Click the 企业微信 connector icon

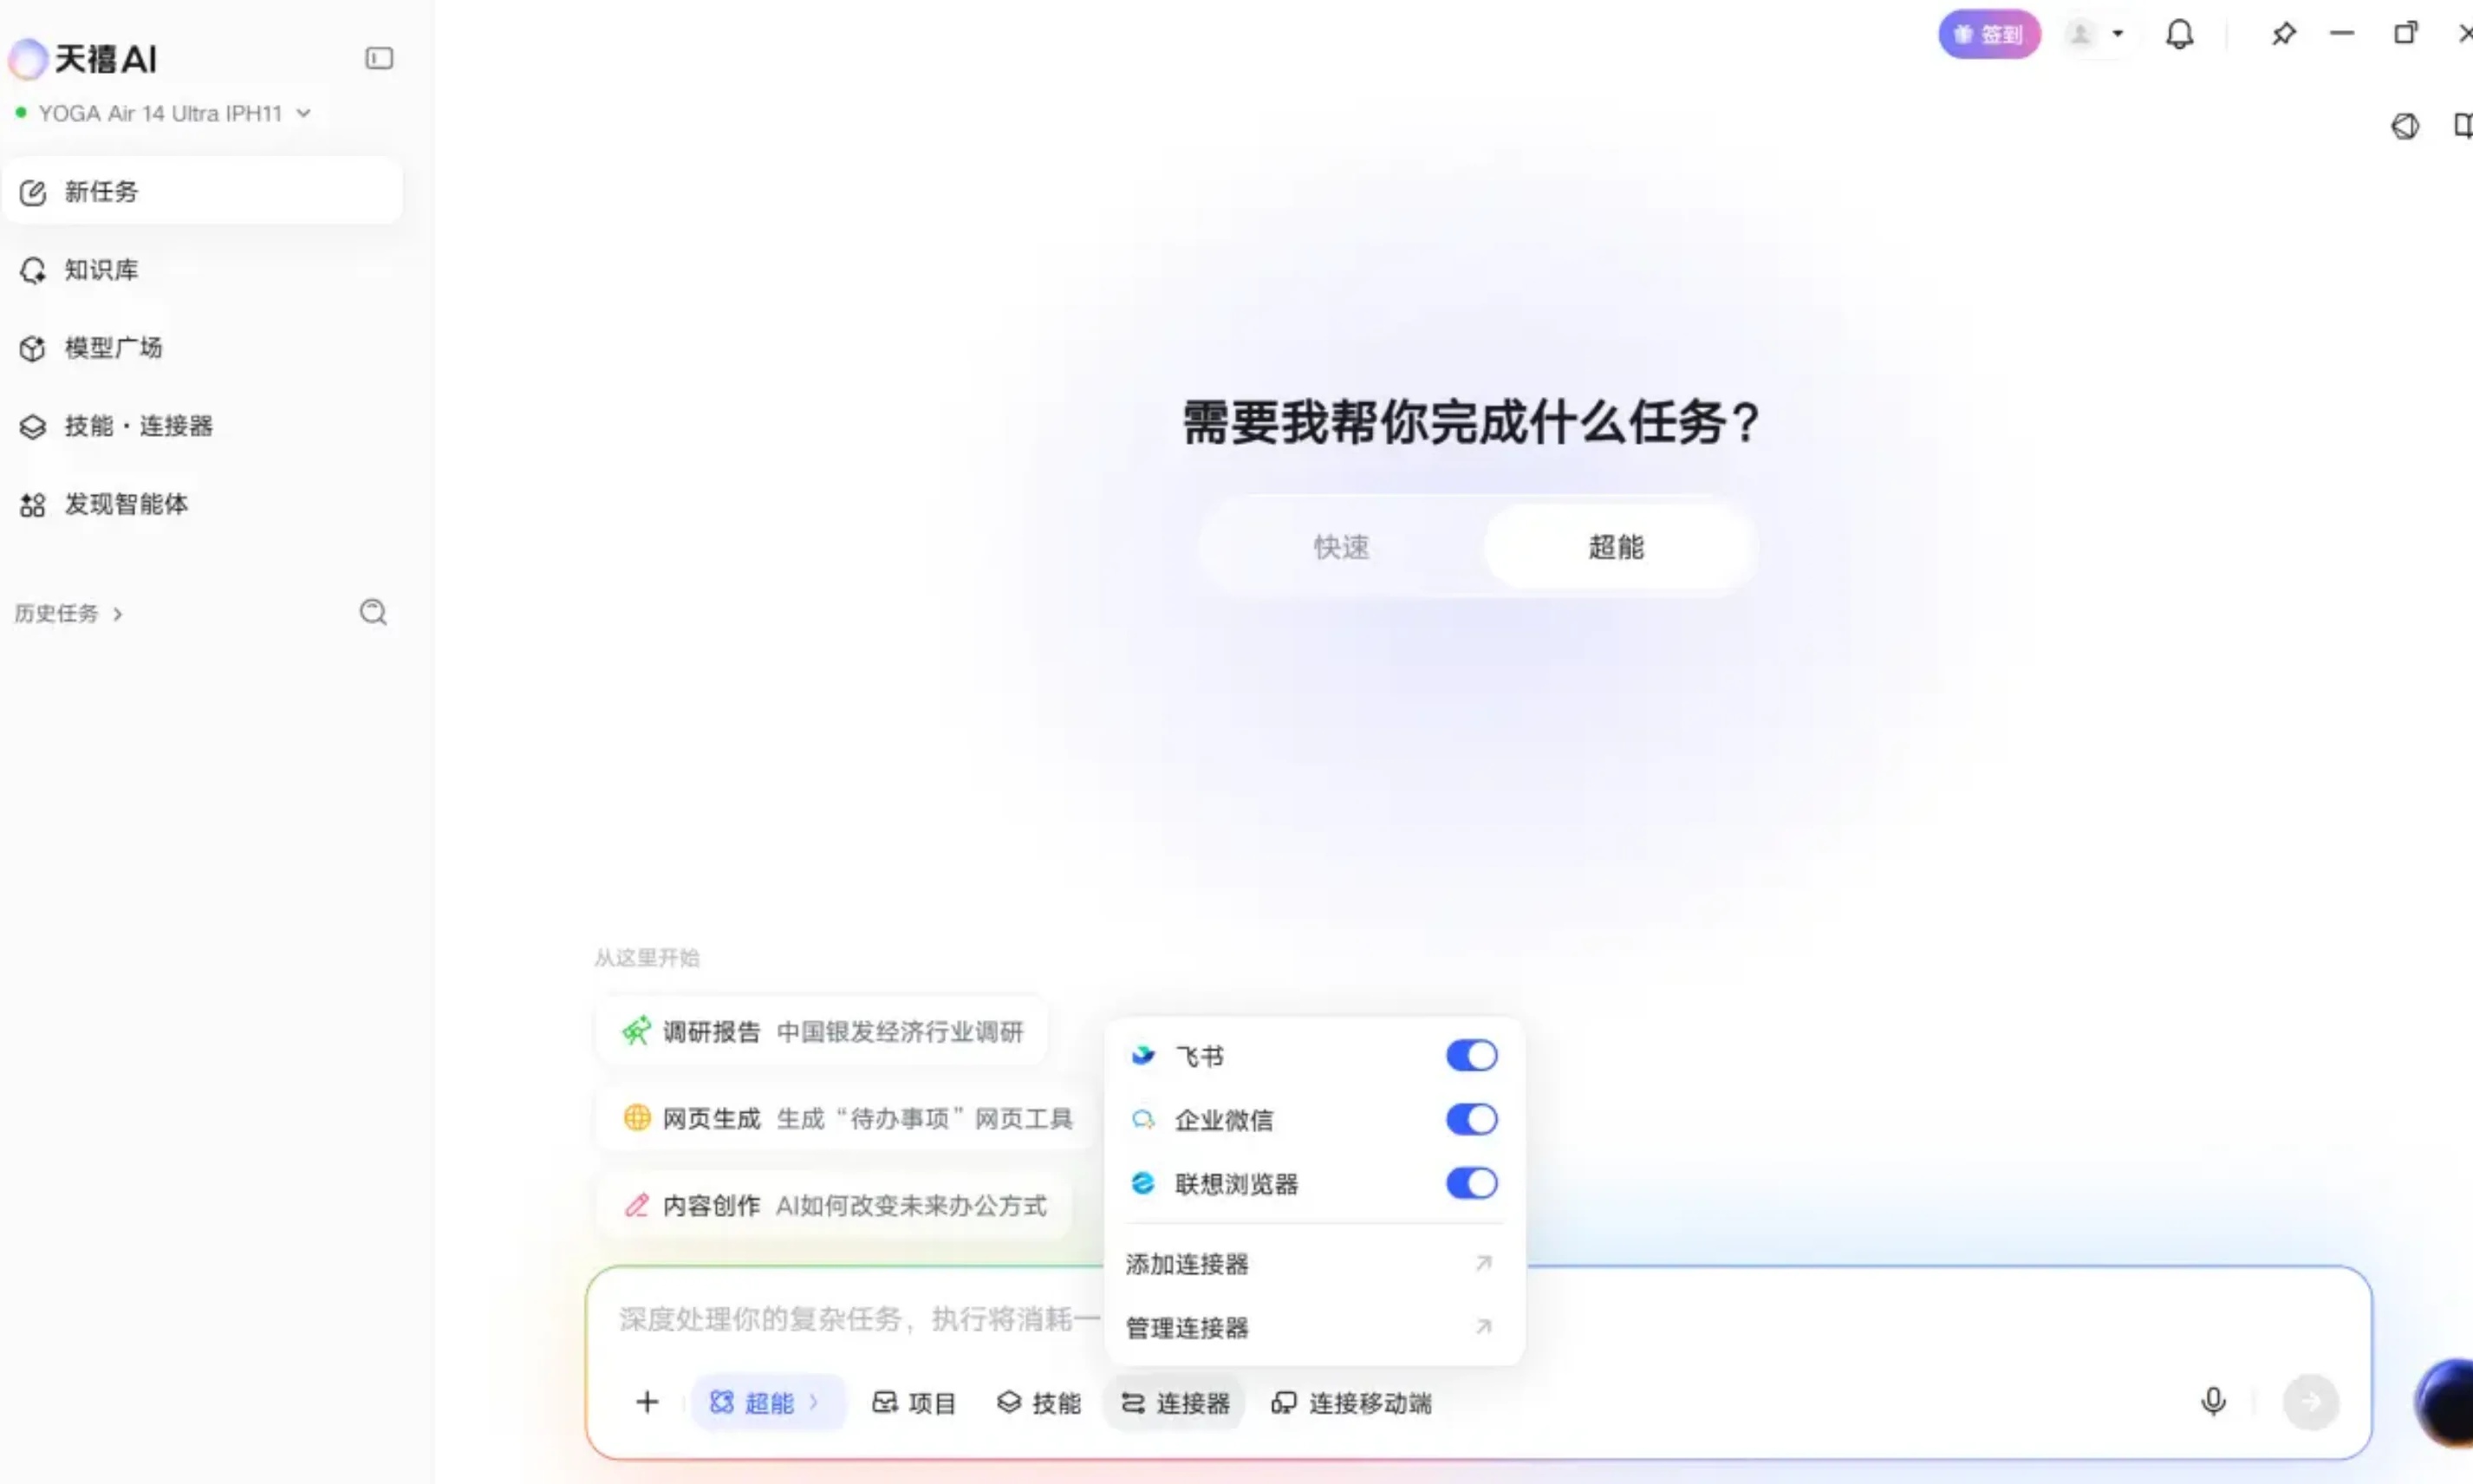[1142, 1119]
